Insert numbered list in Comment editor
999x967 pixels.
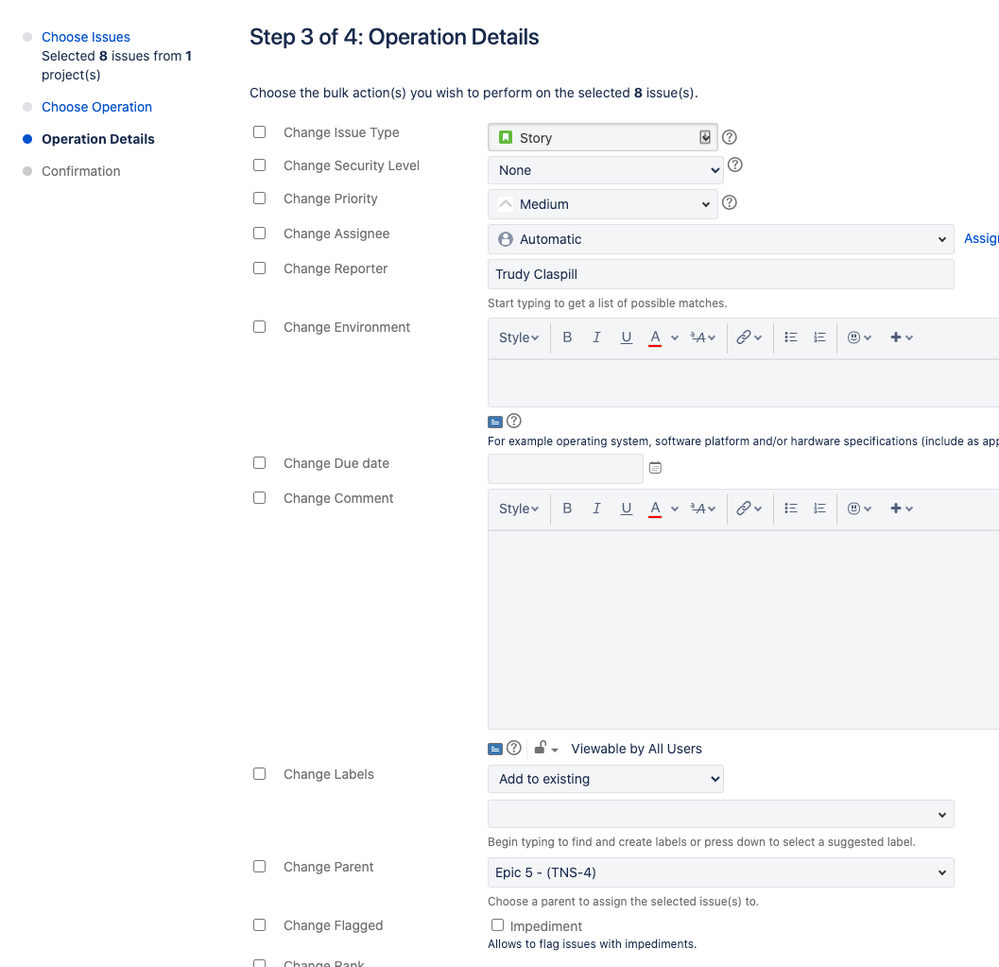click(819, 508)
